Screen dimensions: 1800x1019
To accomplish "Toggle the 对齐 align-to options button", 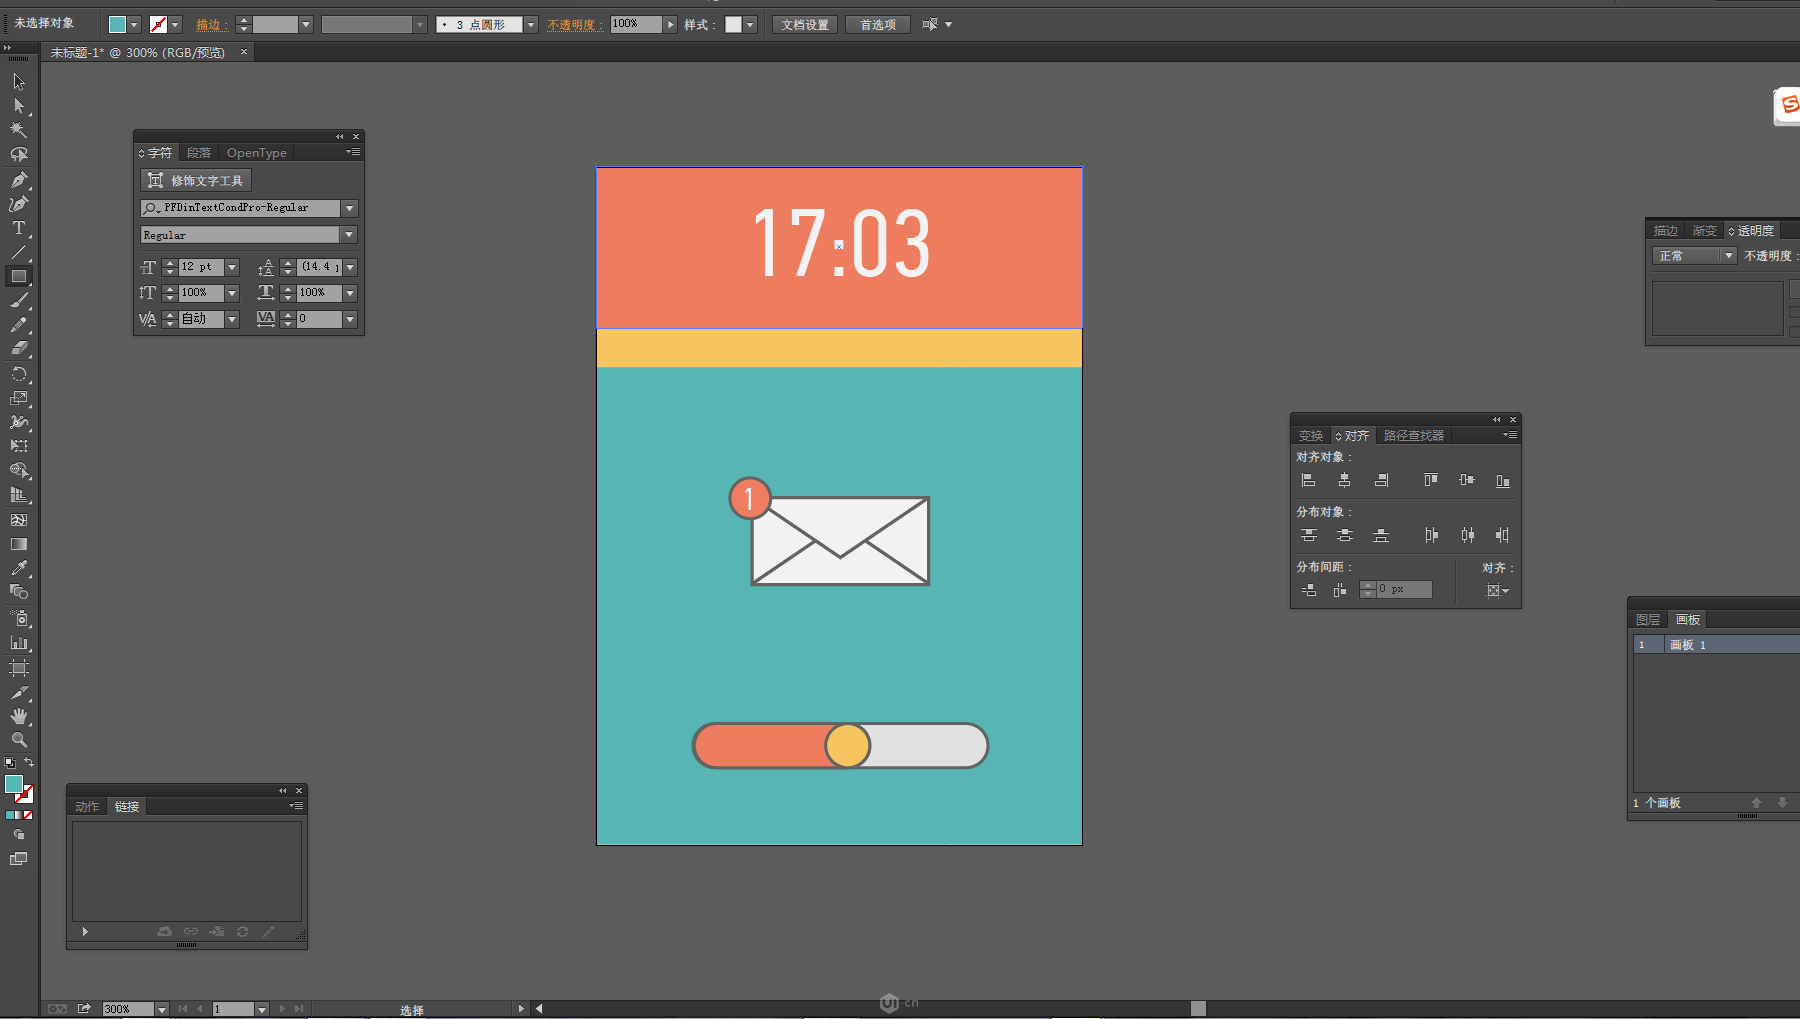I will point(1497,591).
